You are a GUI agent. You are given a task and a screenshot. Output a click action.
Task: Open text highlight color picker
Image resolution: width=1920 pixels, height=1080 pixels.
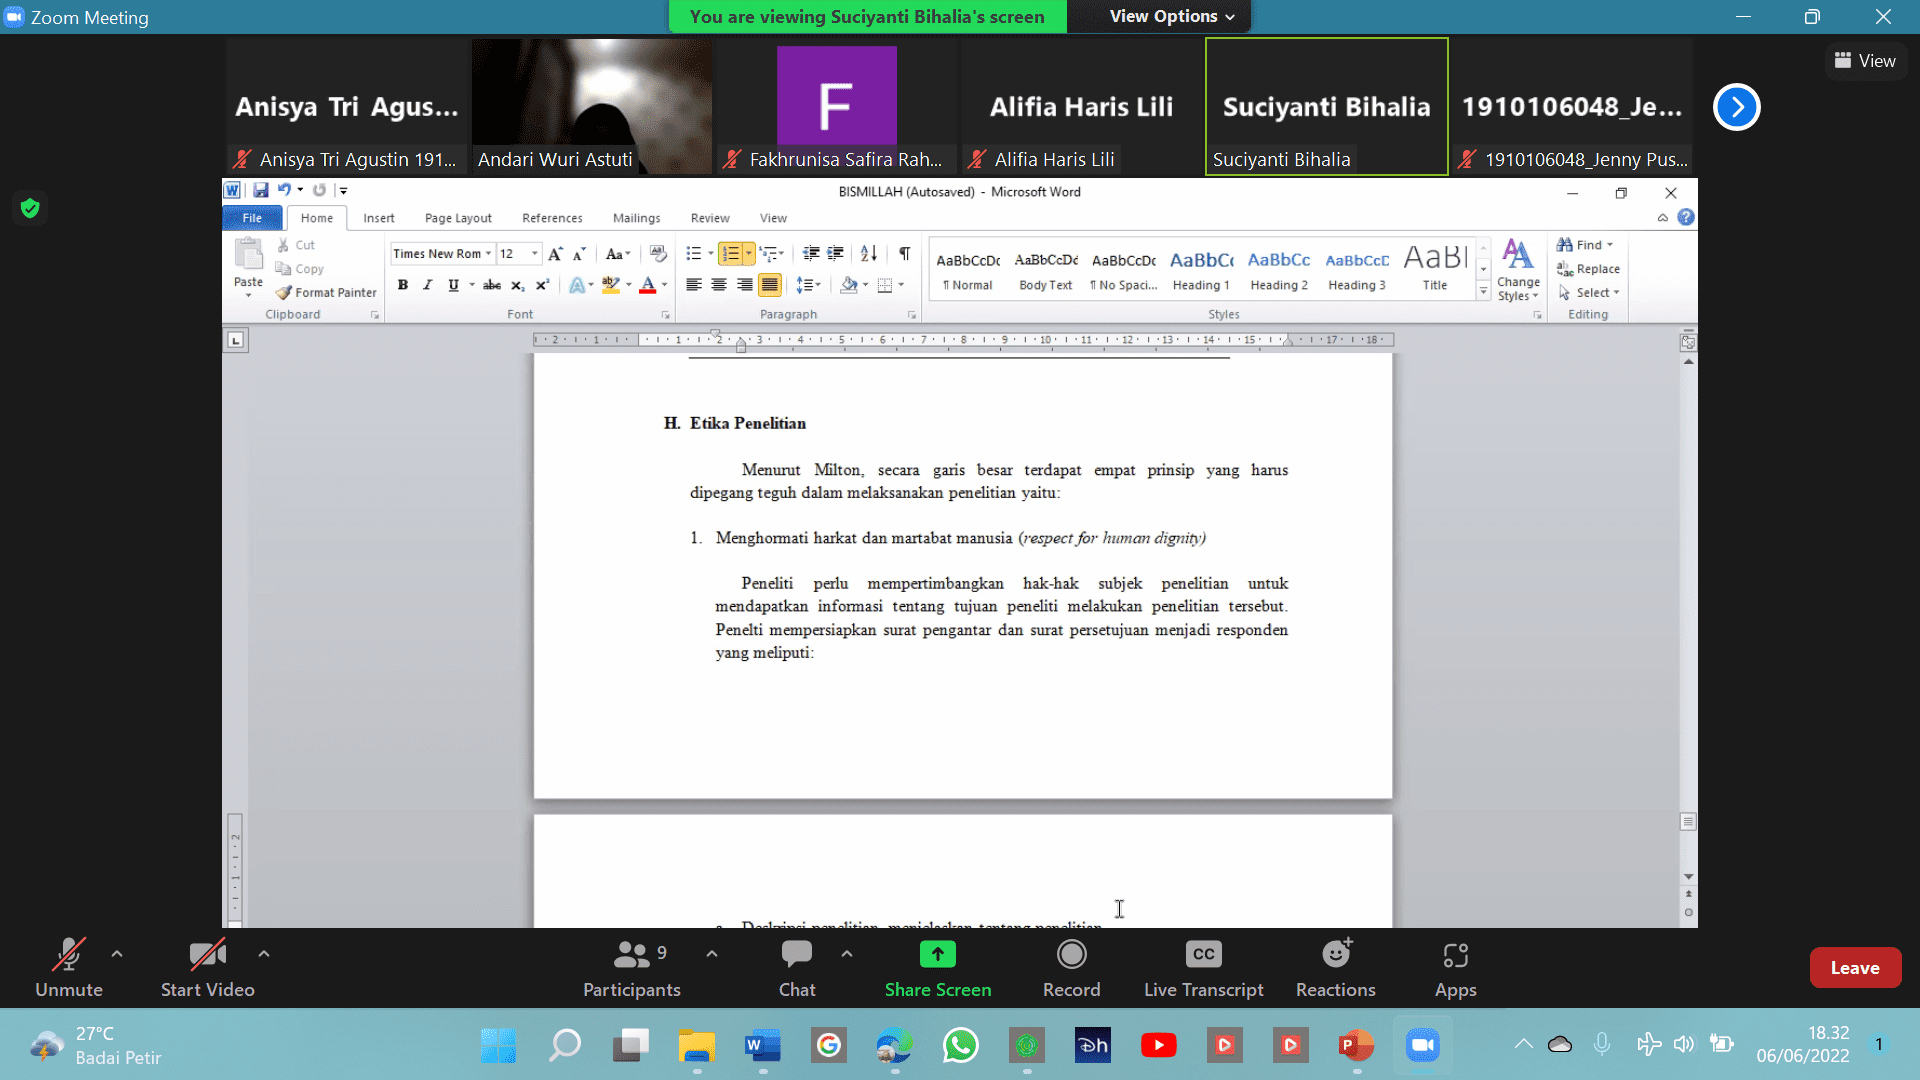click(629, 285)
